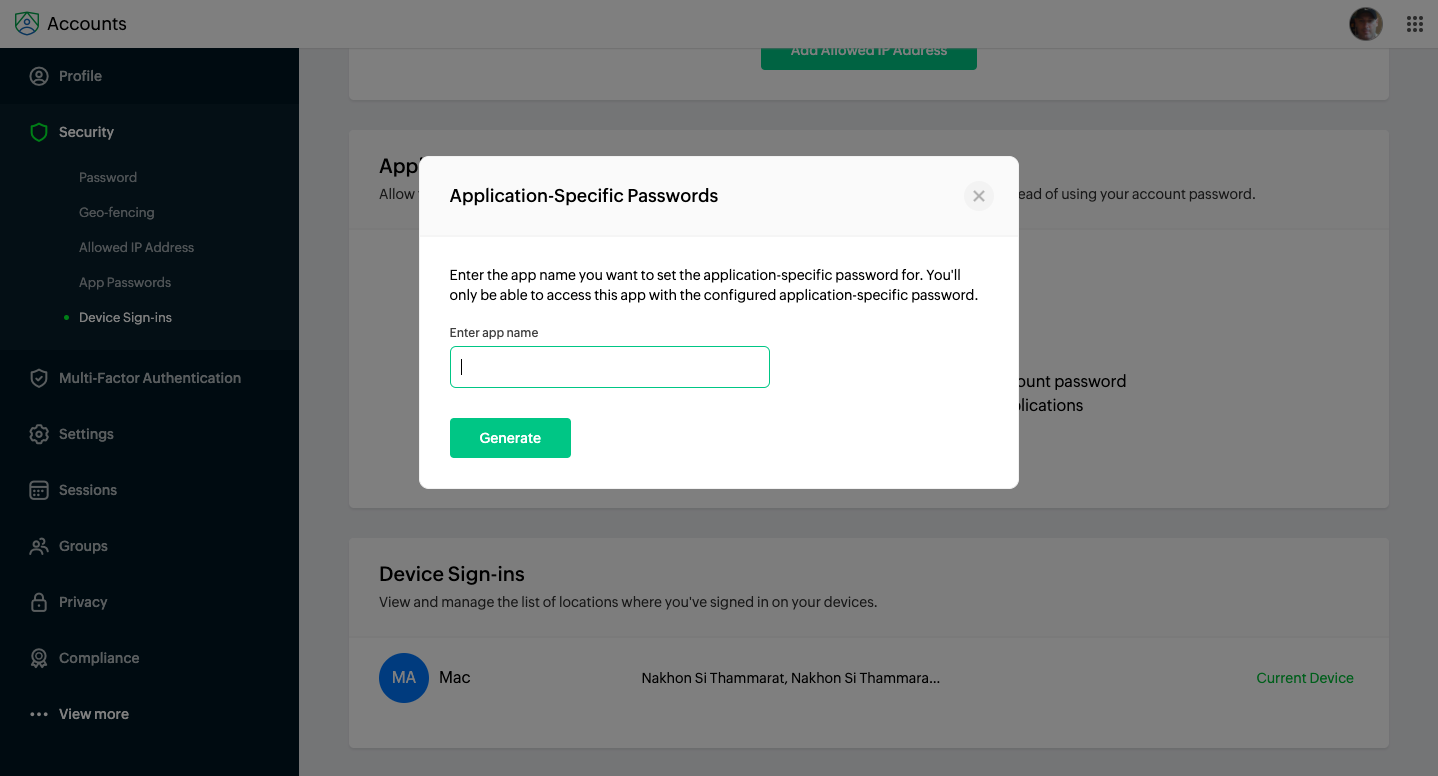Click the user profile avatar
The width and height of the screenshot is (1438, 776).
click(x=1365, y=24)
